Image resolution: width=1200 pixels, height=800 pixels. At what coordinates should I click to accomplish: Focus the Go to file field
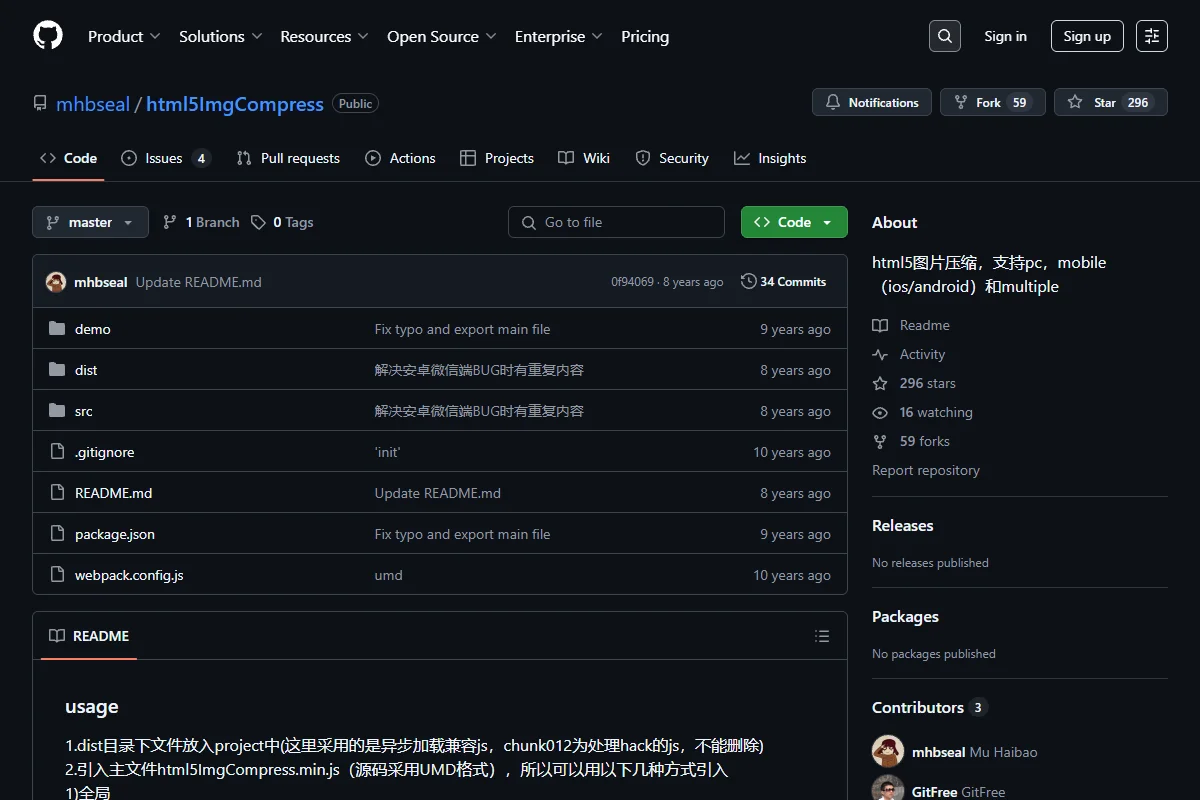[x=616, y=222]
